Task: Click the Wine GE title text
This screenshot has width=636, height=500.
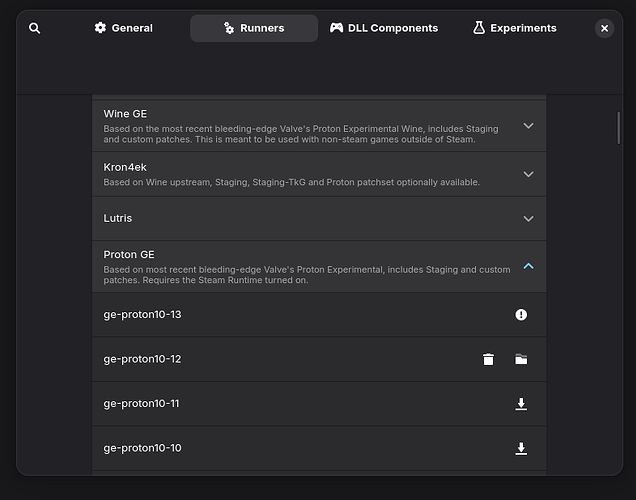Action: pyautogui.click(x=125, y=114)
